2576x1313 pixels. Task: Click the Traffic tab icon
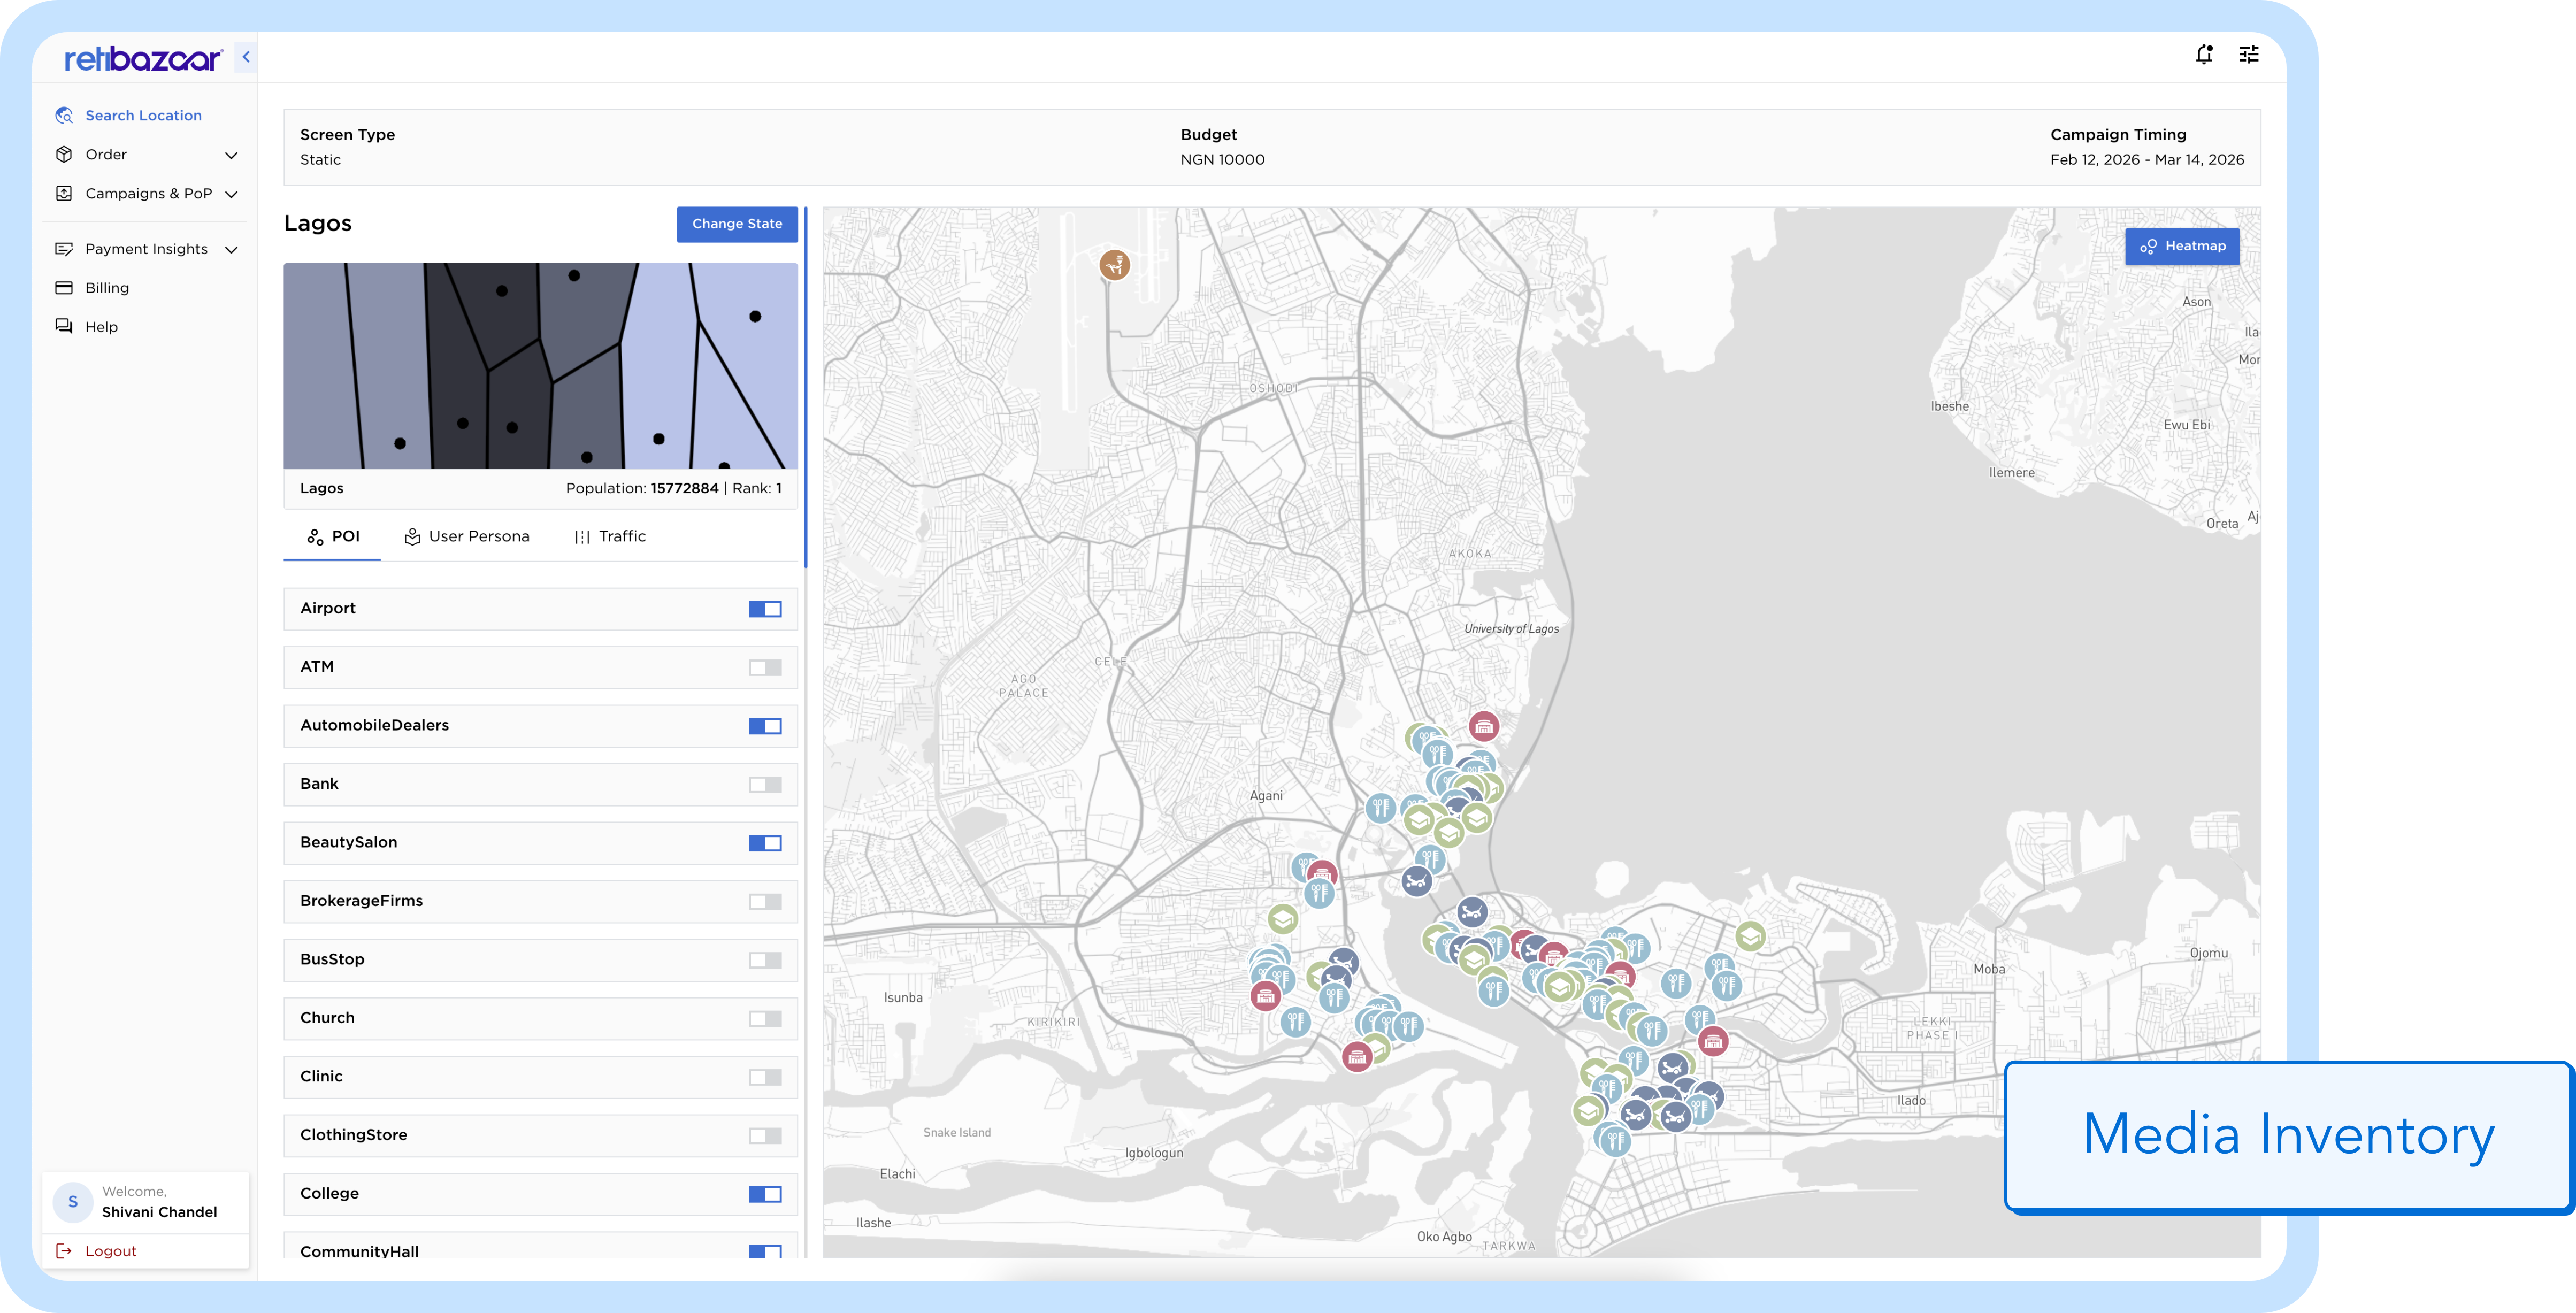582,537
